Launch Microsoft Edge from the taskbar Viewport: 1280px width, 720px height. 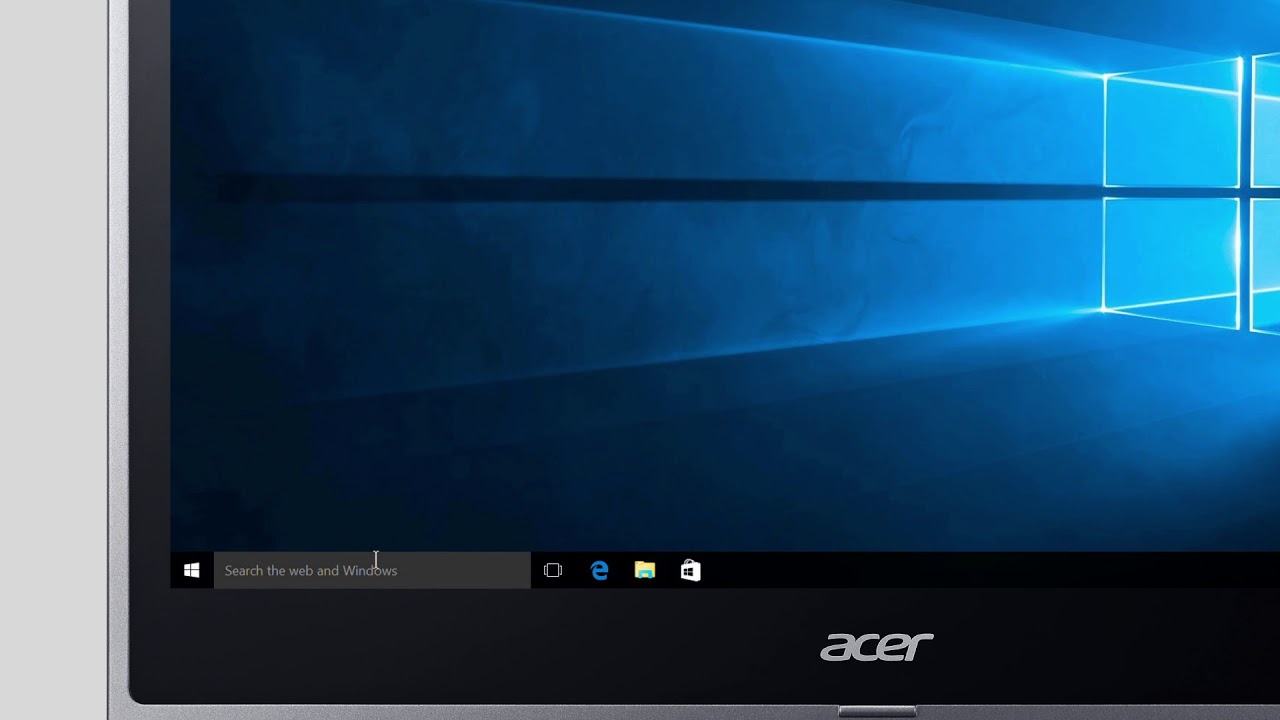pos(599,570)
